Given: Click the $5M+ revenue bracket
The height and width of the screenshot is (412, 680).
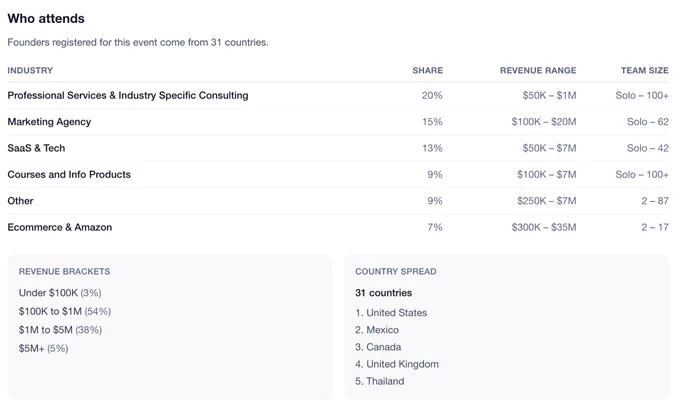Looking at the screenshot, I should (43, 348).
